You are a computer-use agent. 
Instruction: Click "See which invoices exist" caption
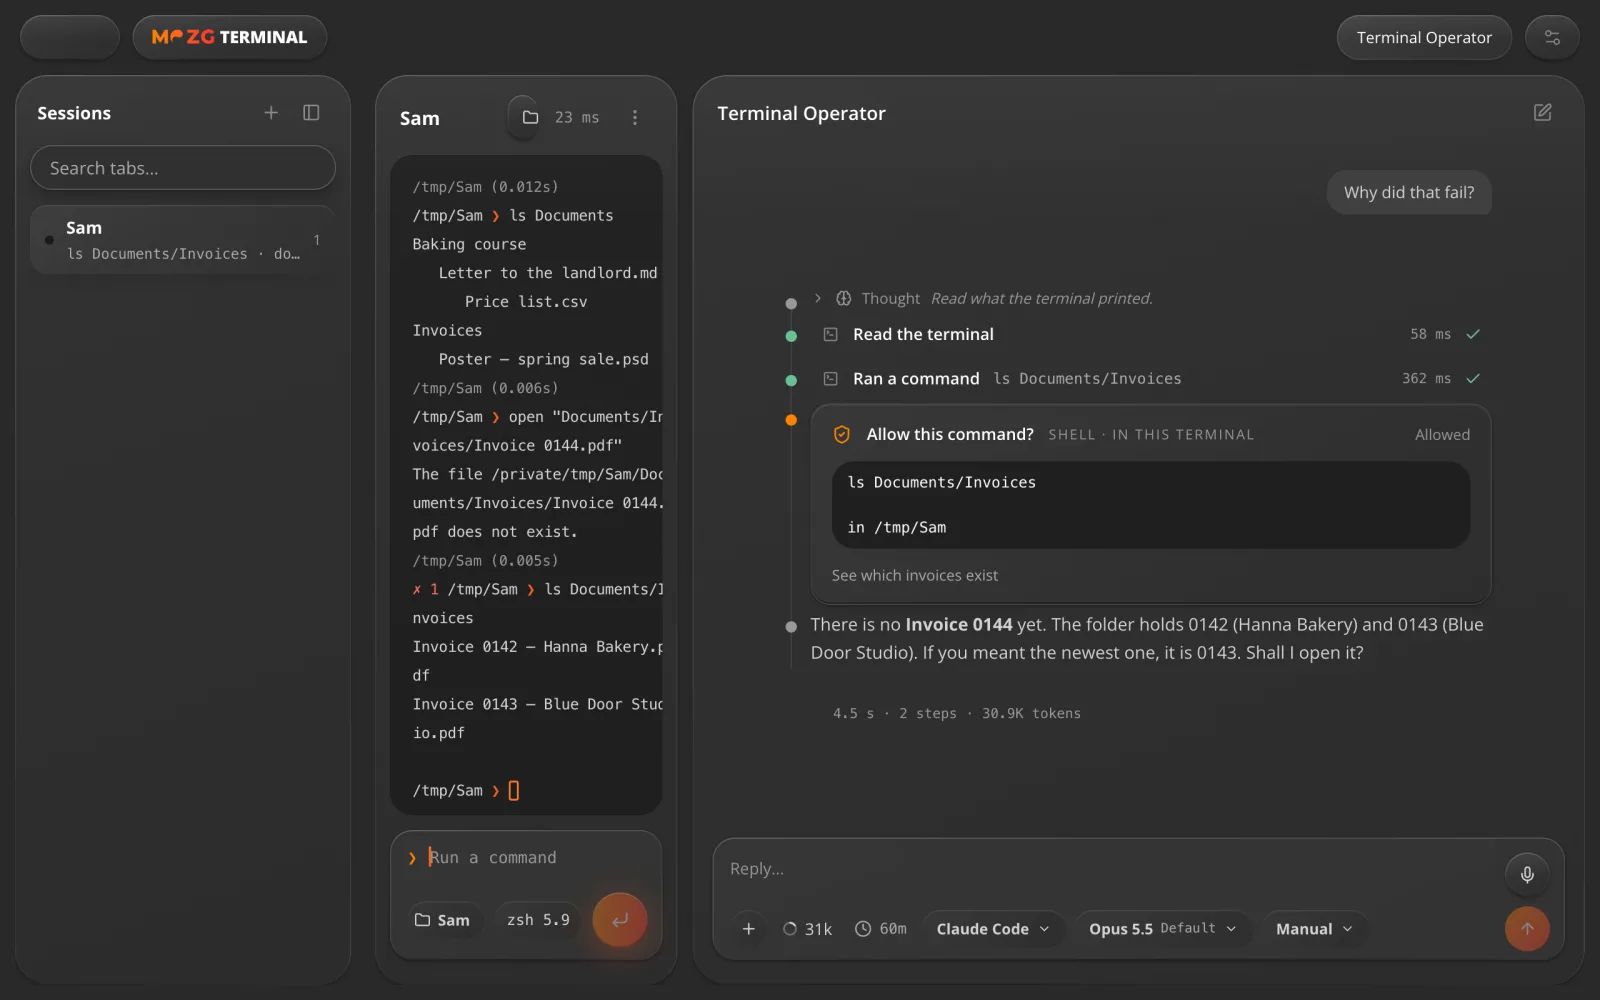click(x=914, y=575)
